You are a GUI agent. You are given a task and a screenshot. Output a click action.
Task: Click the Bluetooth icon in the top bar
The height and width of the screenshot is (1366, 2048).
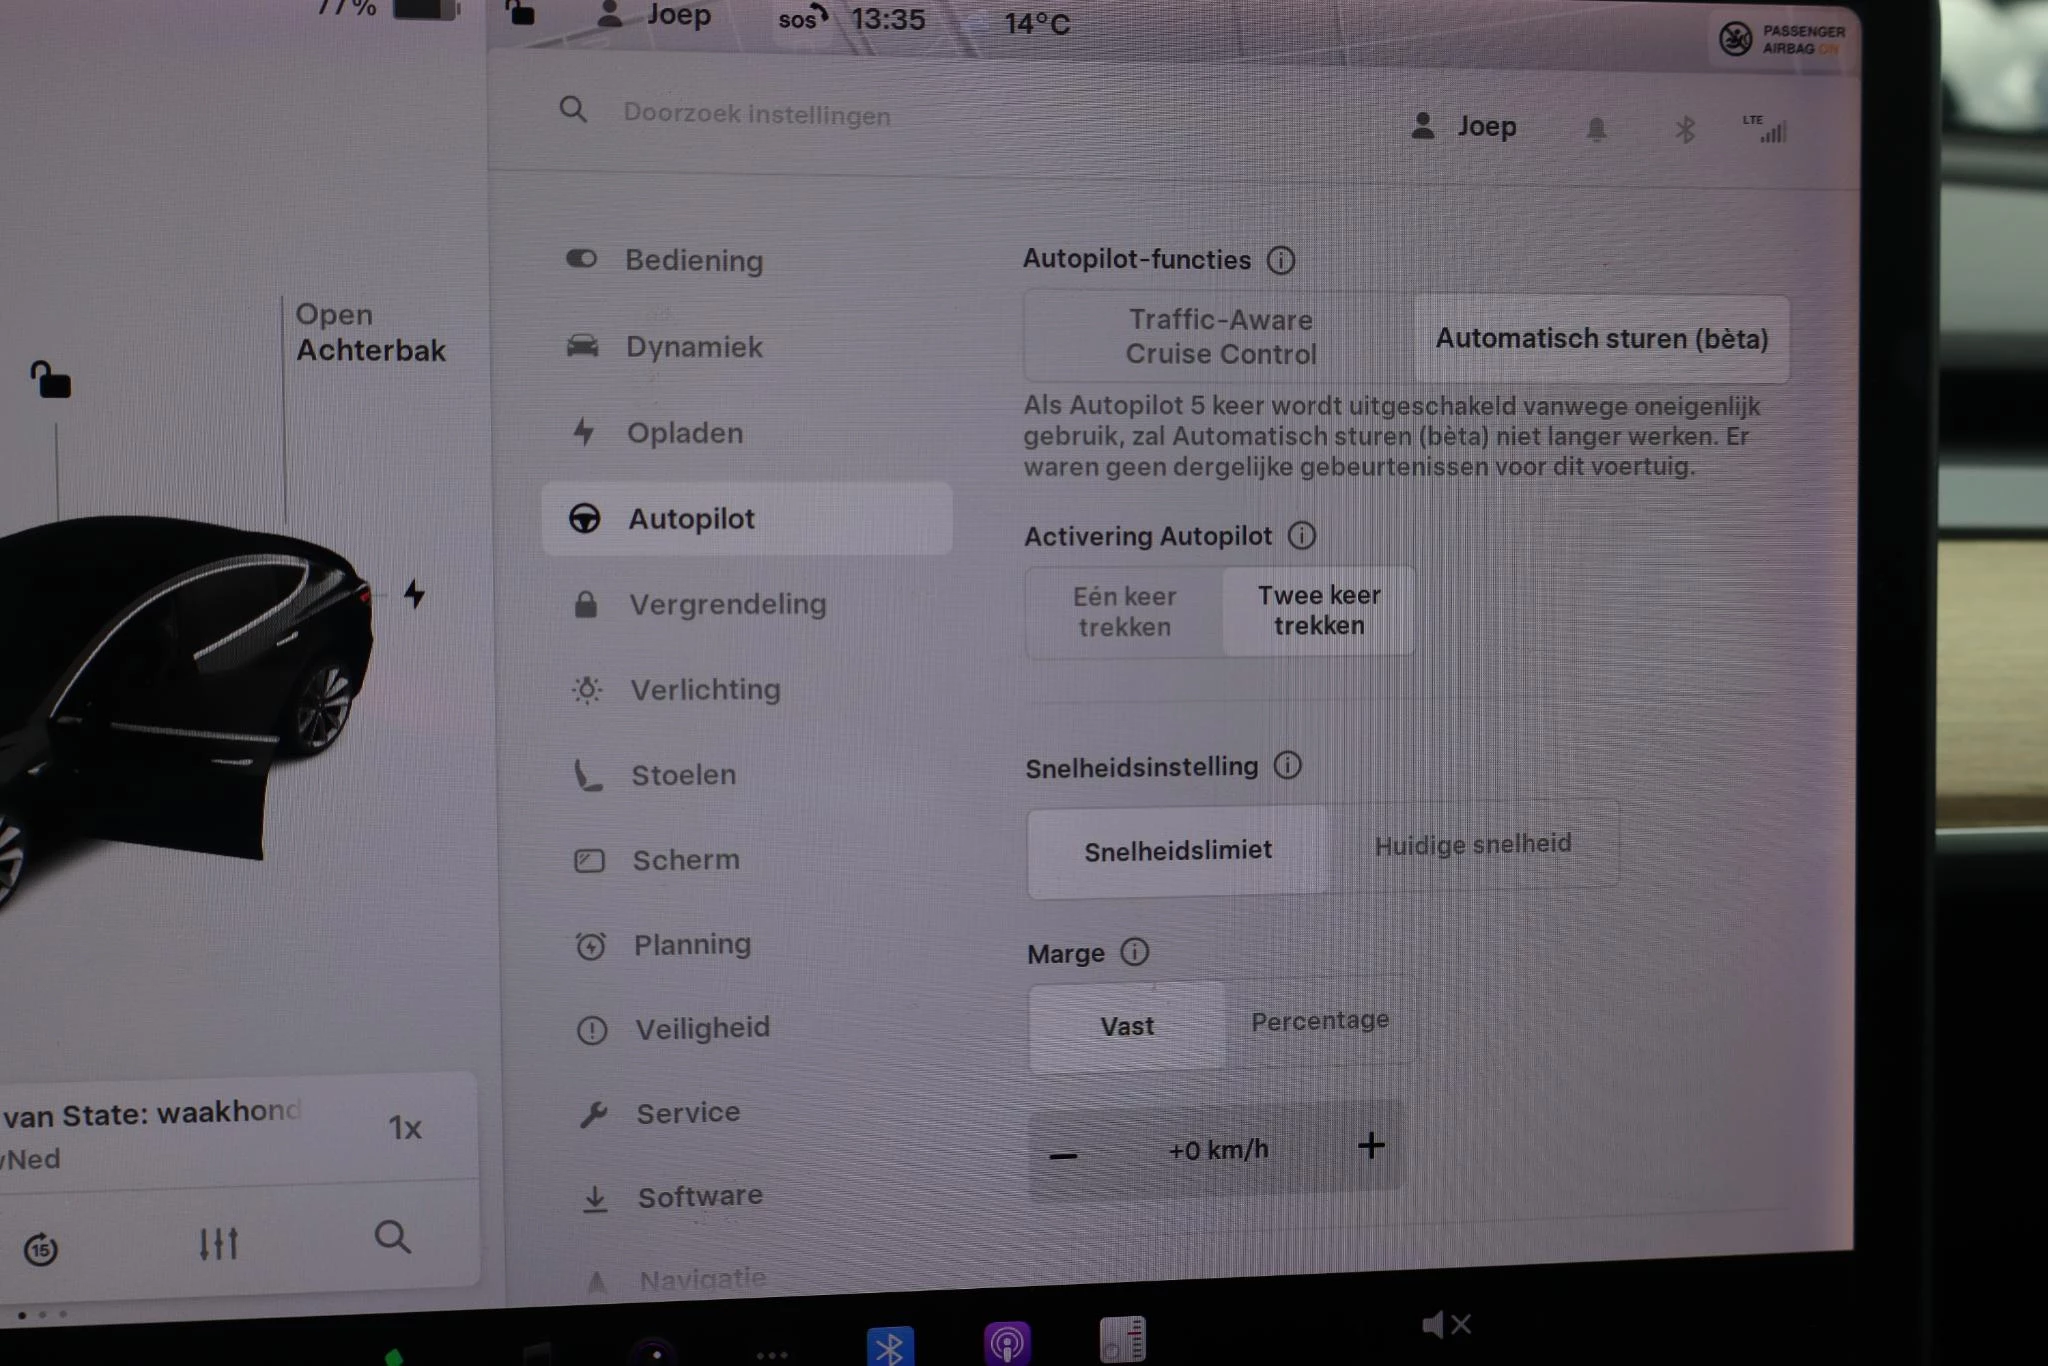pos(1685,128)
